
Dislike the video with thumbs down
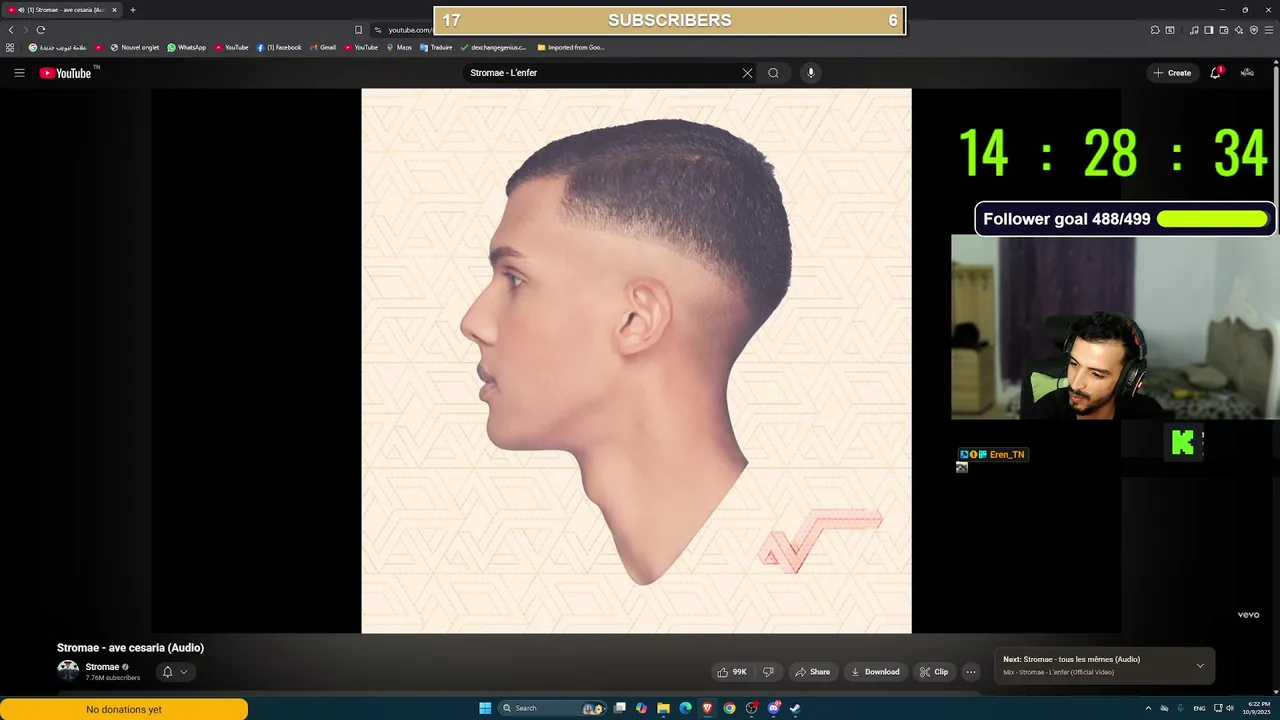point(768,672)
